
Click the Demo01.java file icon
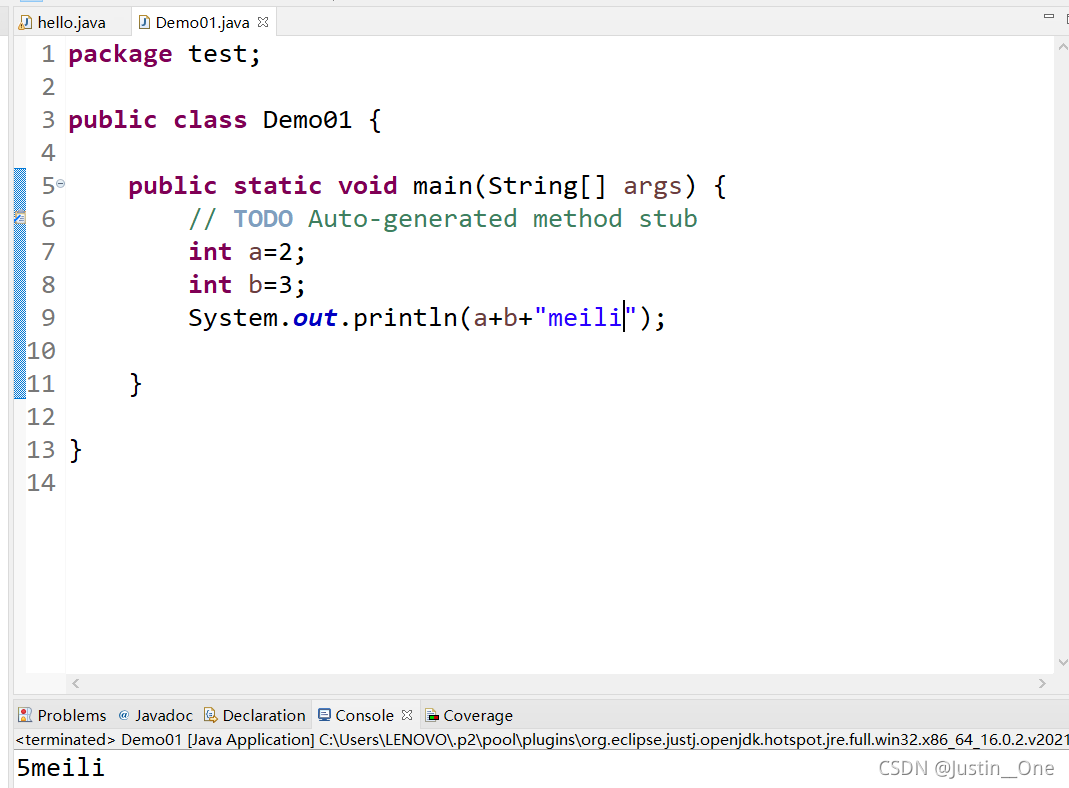tap(144, 22)
